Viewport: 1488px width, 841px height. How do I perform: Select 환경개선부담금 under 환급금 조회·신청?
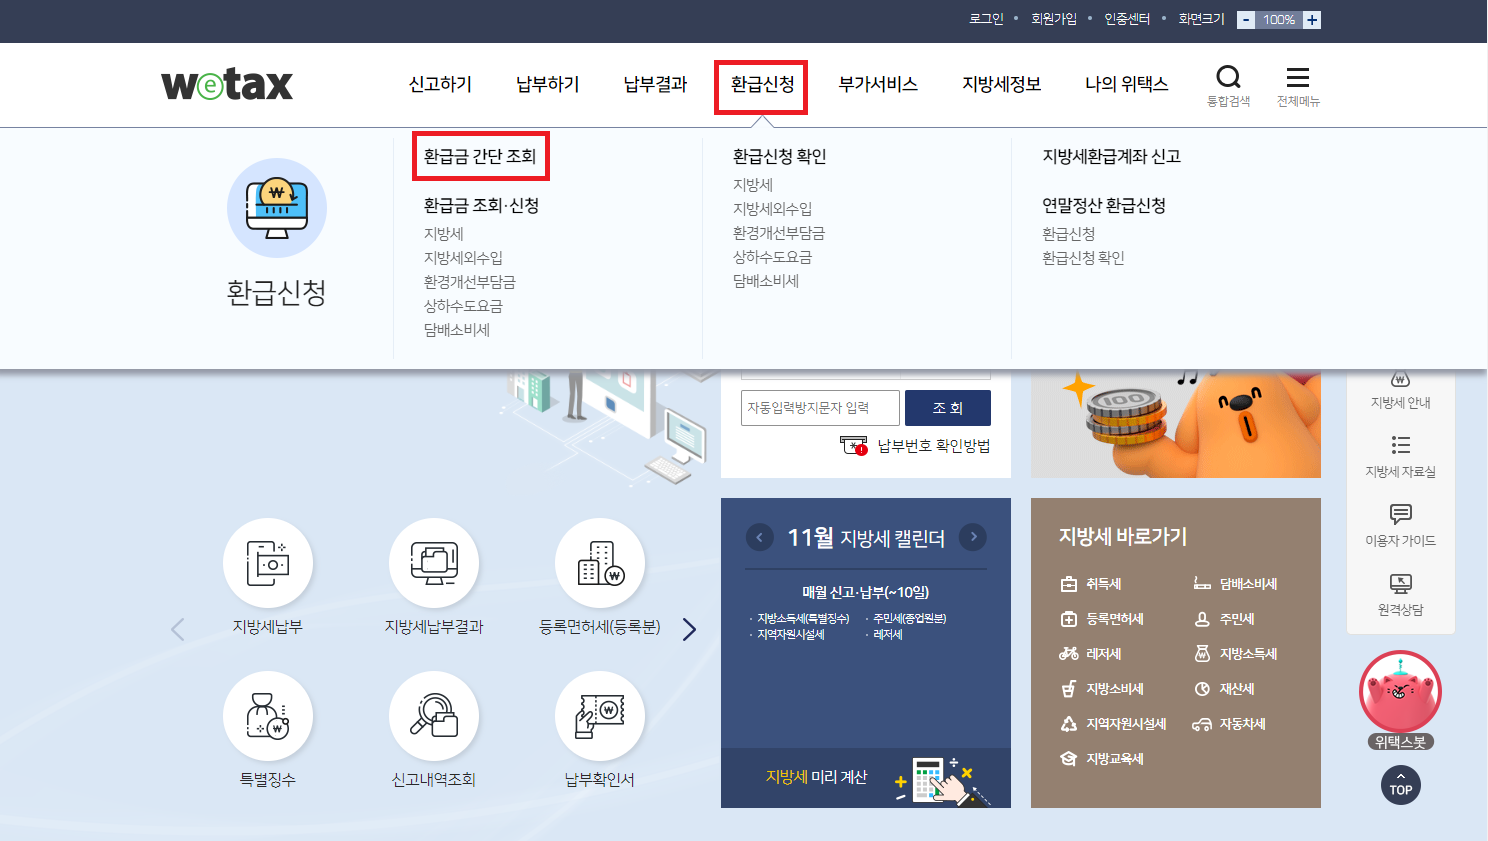coord(469,282)
